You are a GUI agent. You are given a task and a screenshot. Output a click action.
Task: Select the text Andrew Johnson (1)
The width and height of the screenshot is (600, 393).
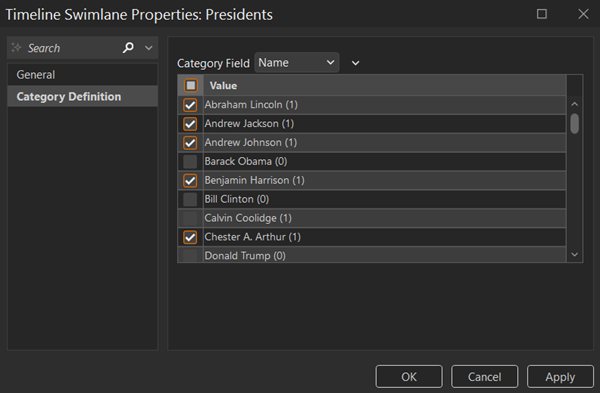pos(251,142)
